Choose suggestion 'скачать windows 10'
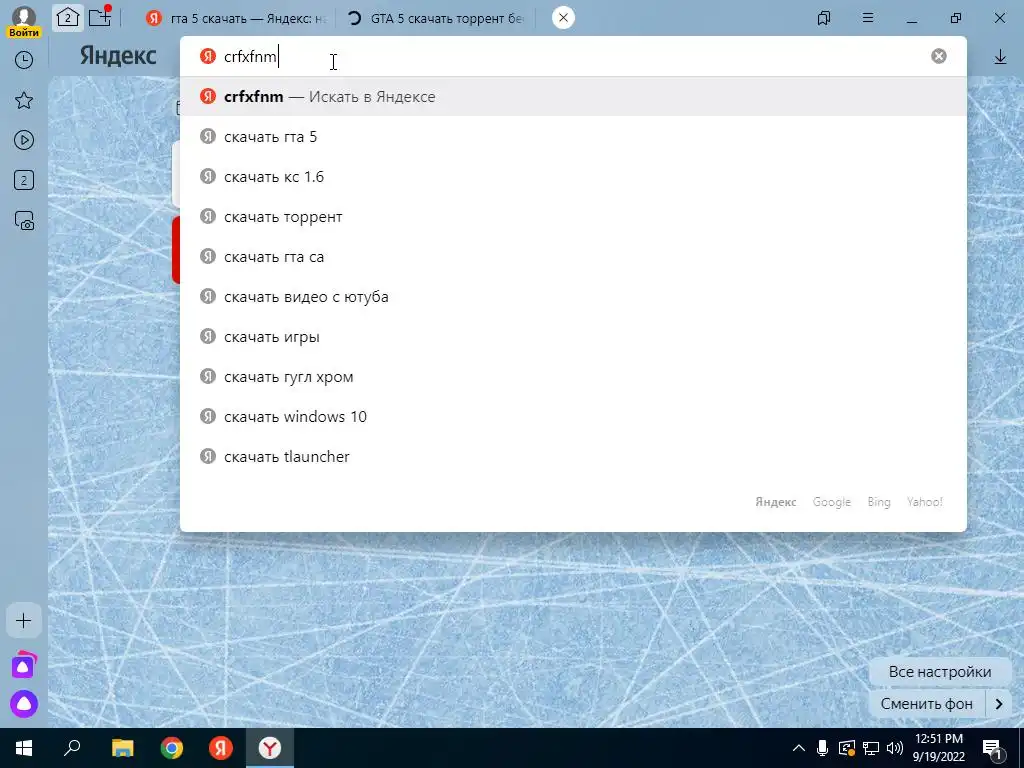 tap(573, 417)
